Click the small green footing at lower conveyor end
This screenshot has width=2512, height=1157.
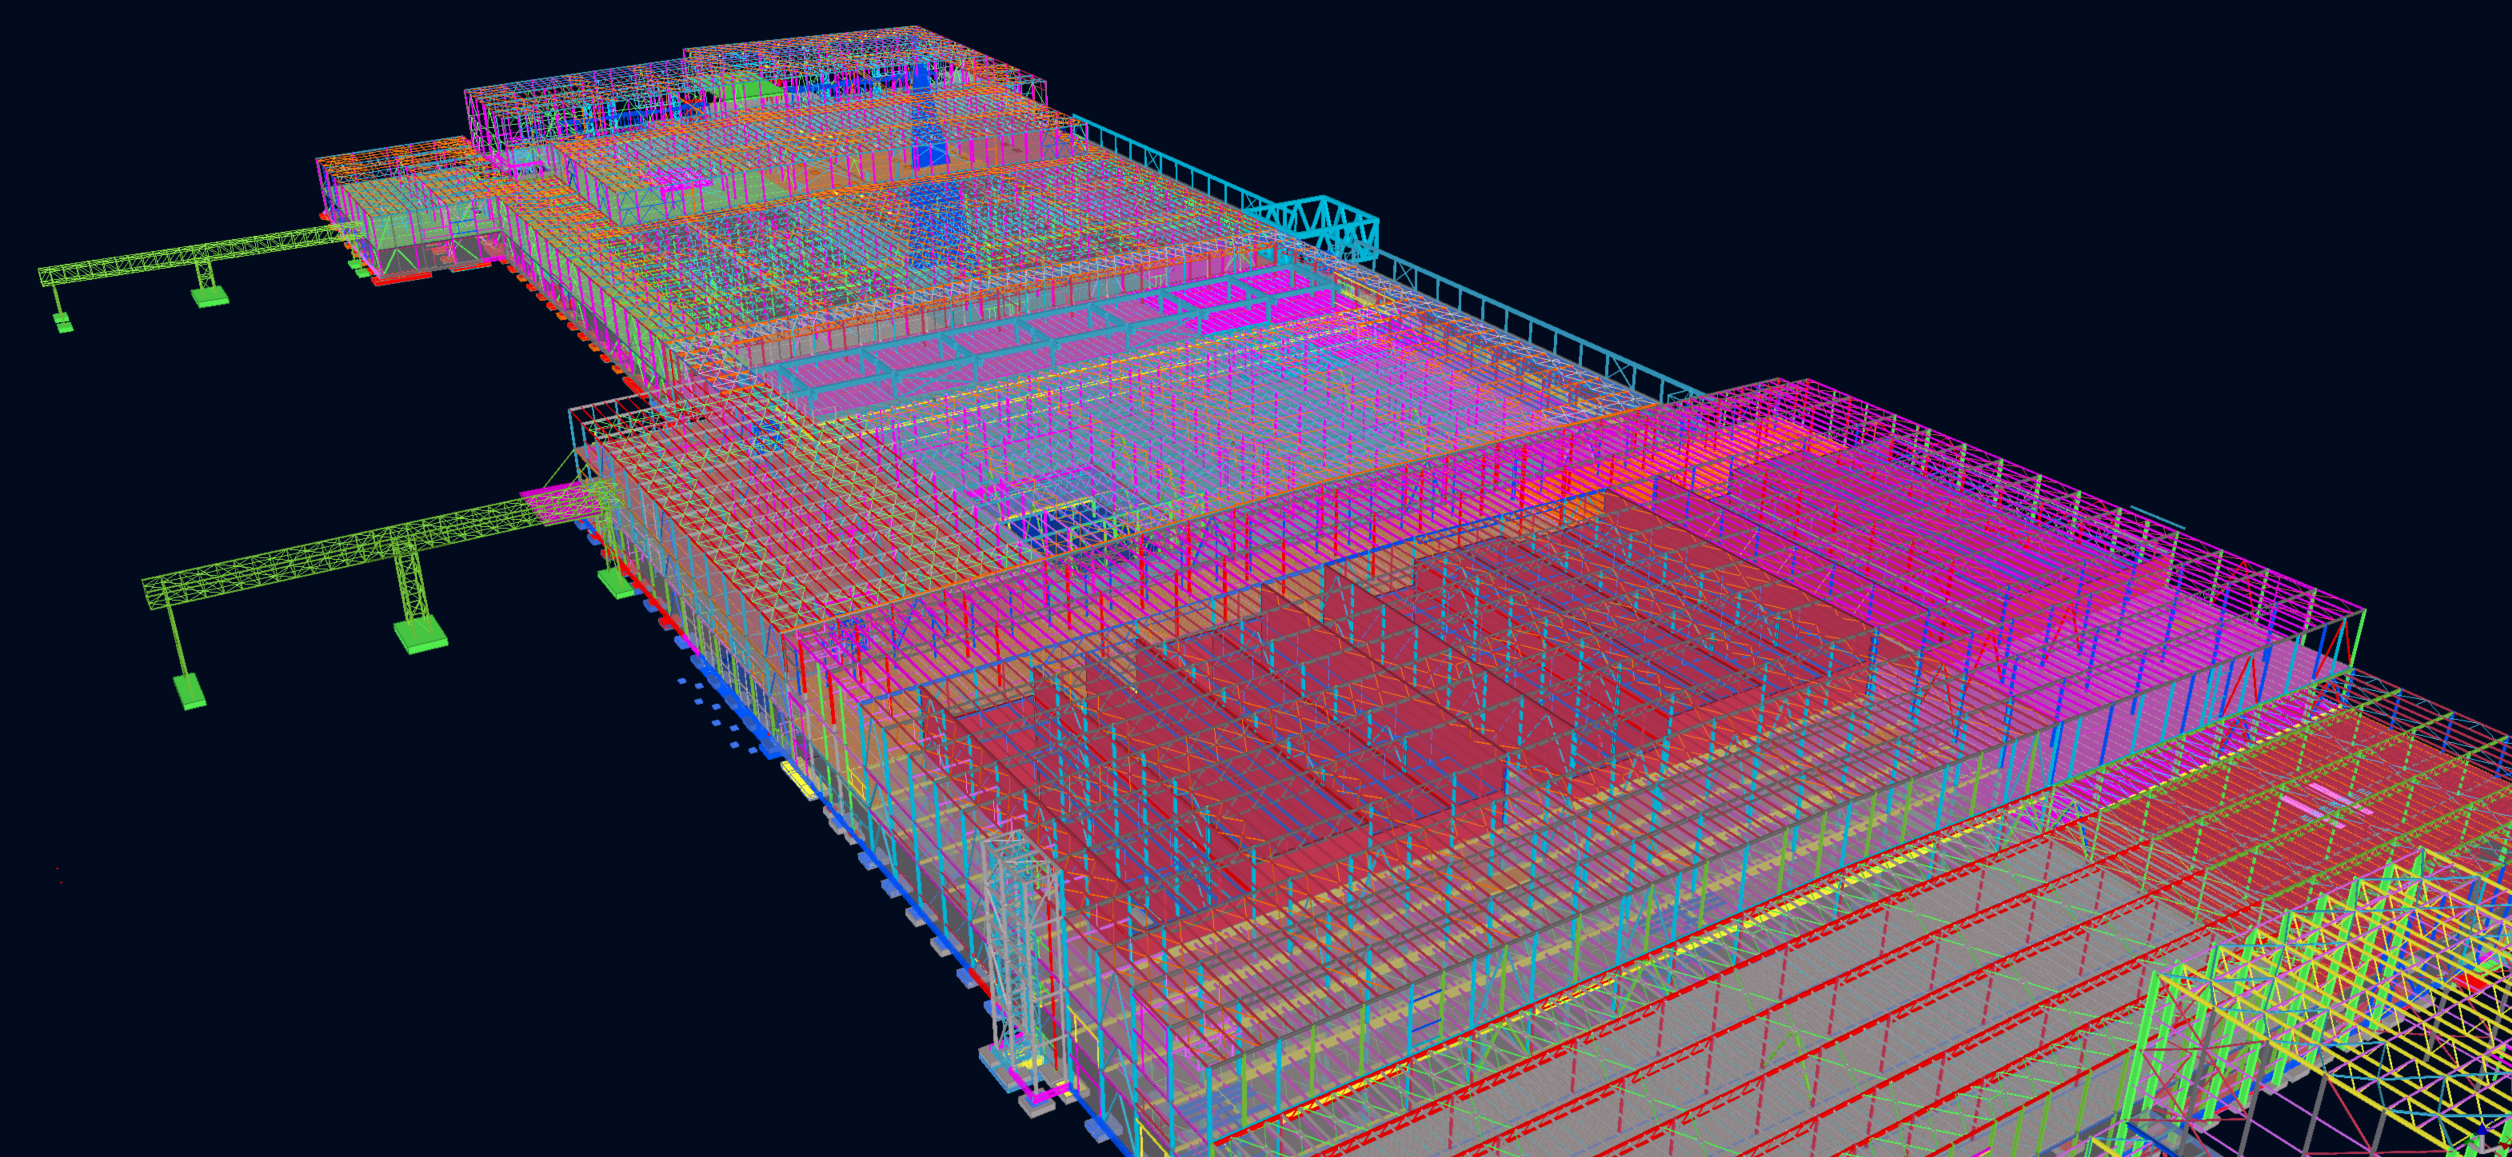189,690
